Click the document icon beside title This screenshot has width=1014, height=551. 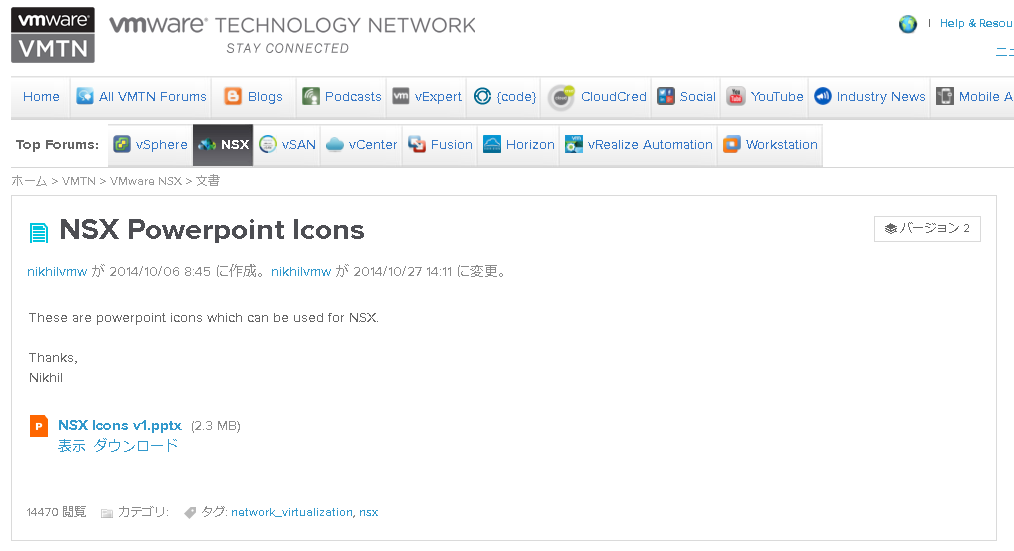point(39,233)
